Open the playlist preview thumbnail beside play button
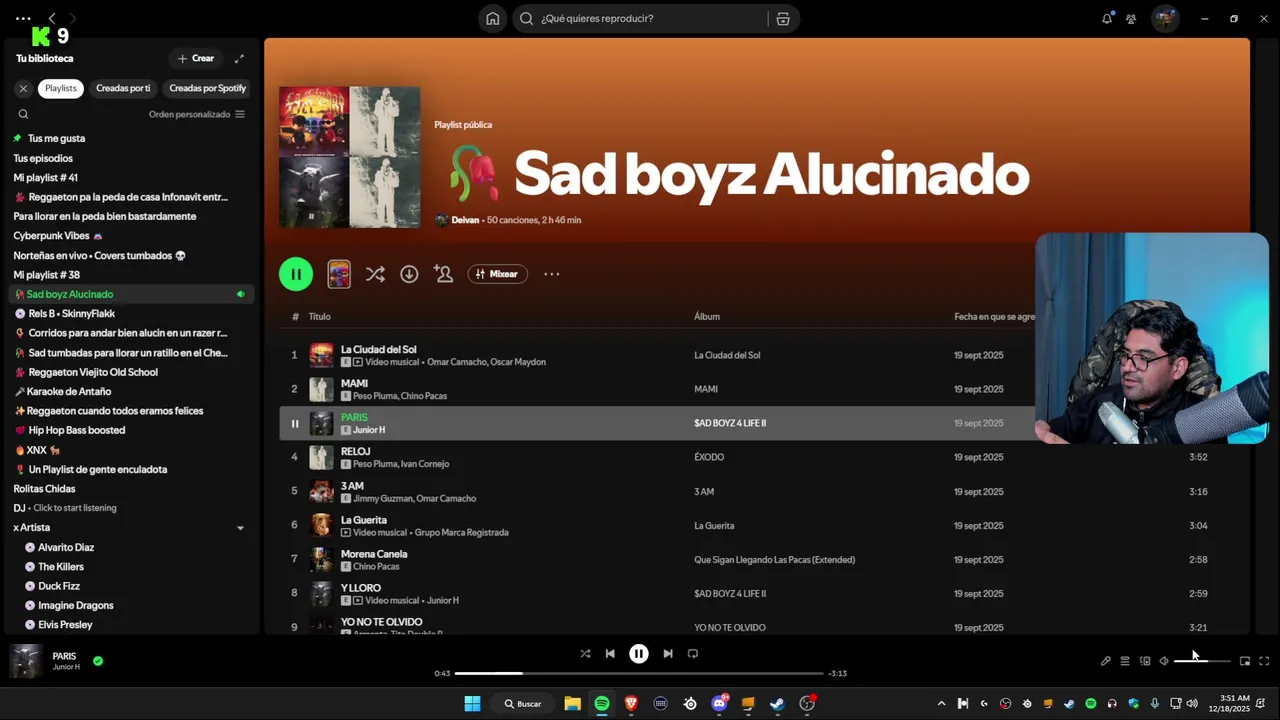This screenshot has width=1280, height=720. coord(339,274)
